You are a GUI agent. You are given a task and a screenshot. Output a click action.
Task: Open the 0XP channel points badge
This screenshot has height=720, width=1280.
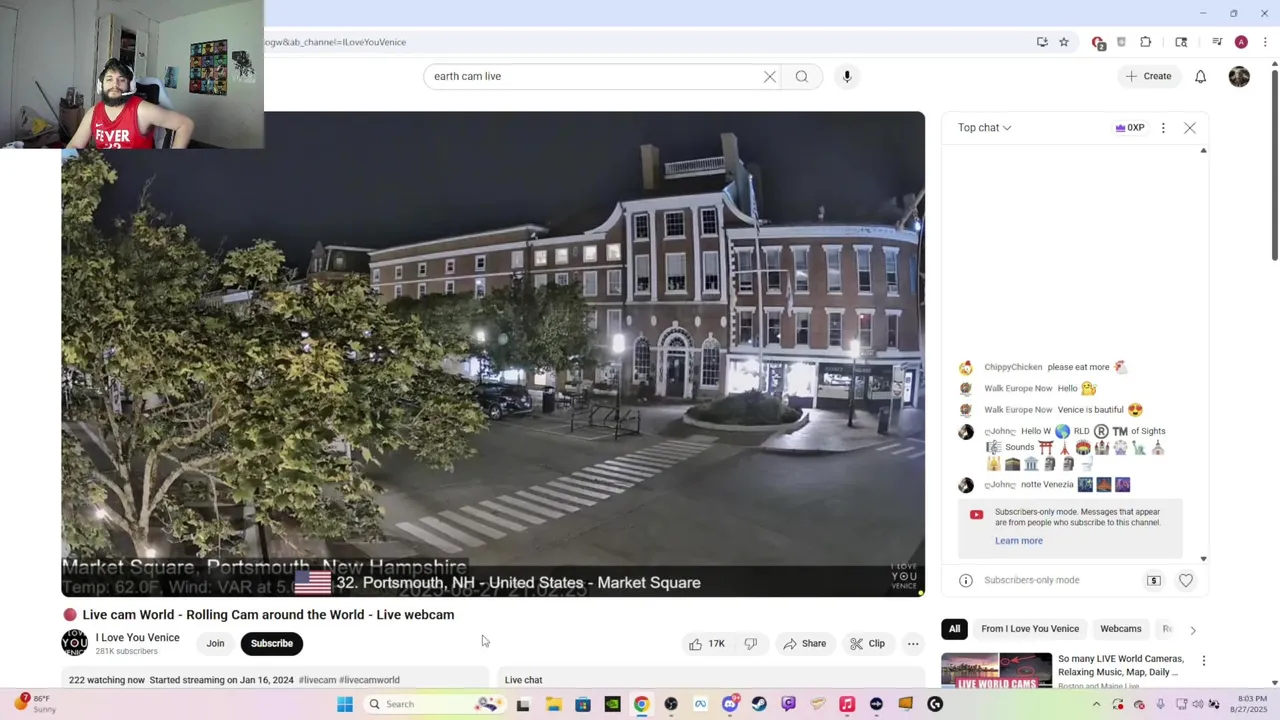[1130, 128]
